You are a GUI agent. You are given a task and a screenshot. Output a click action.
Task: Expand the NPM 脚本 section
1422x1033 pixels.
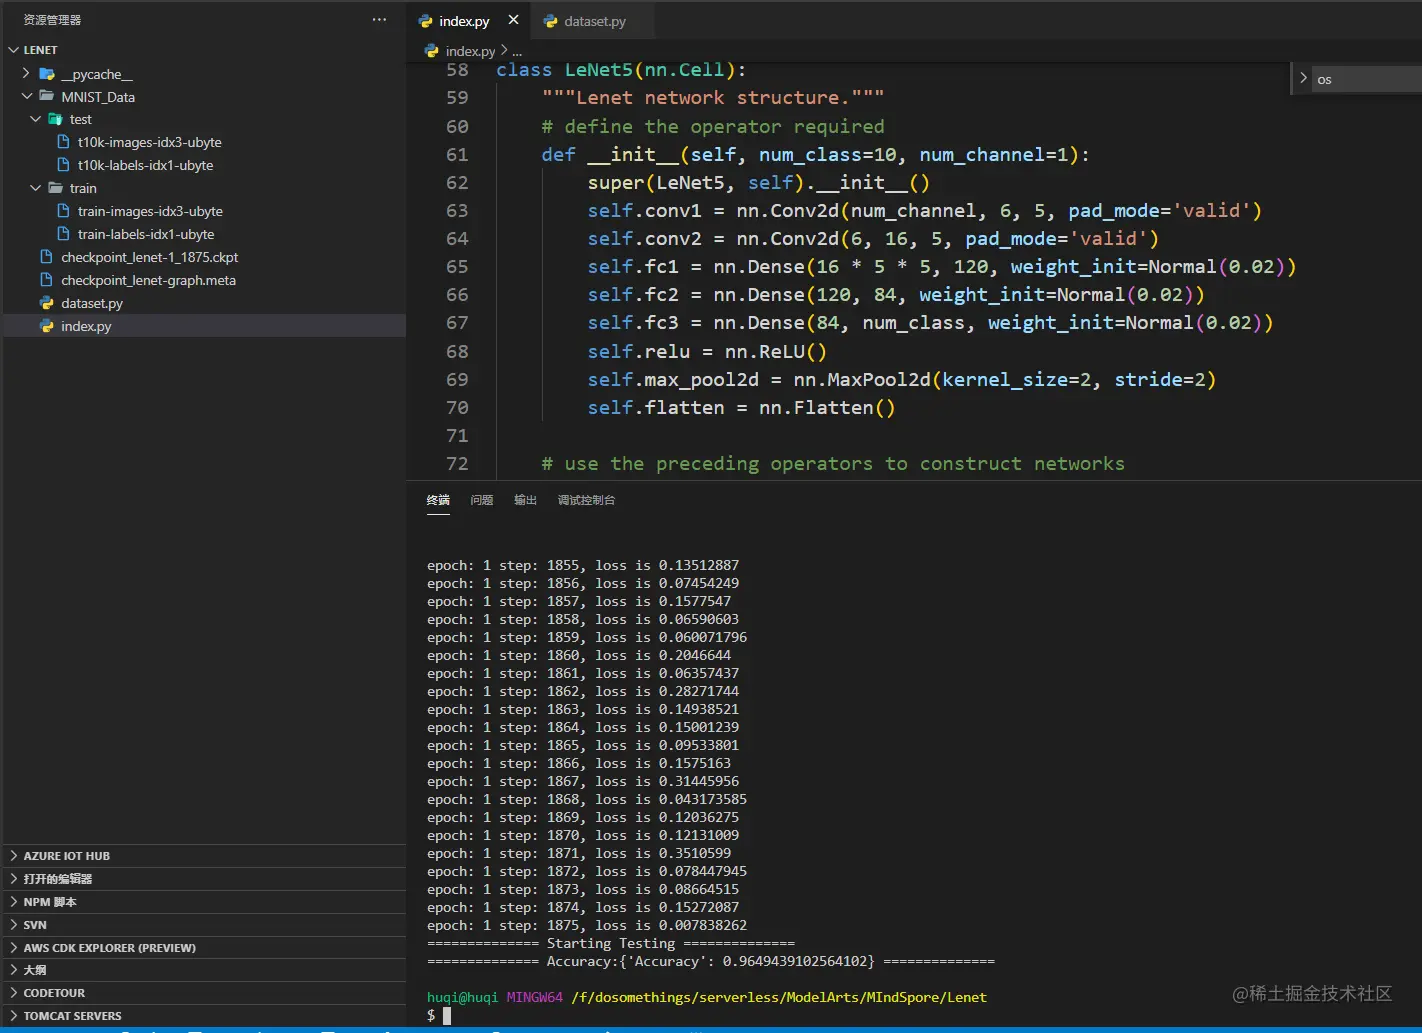coord(205,902)
